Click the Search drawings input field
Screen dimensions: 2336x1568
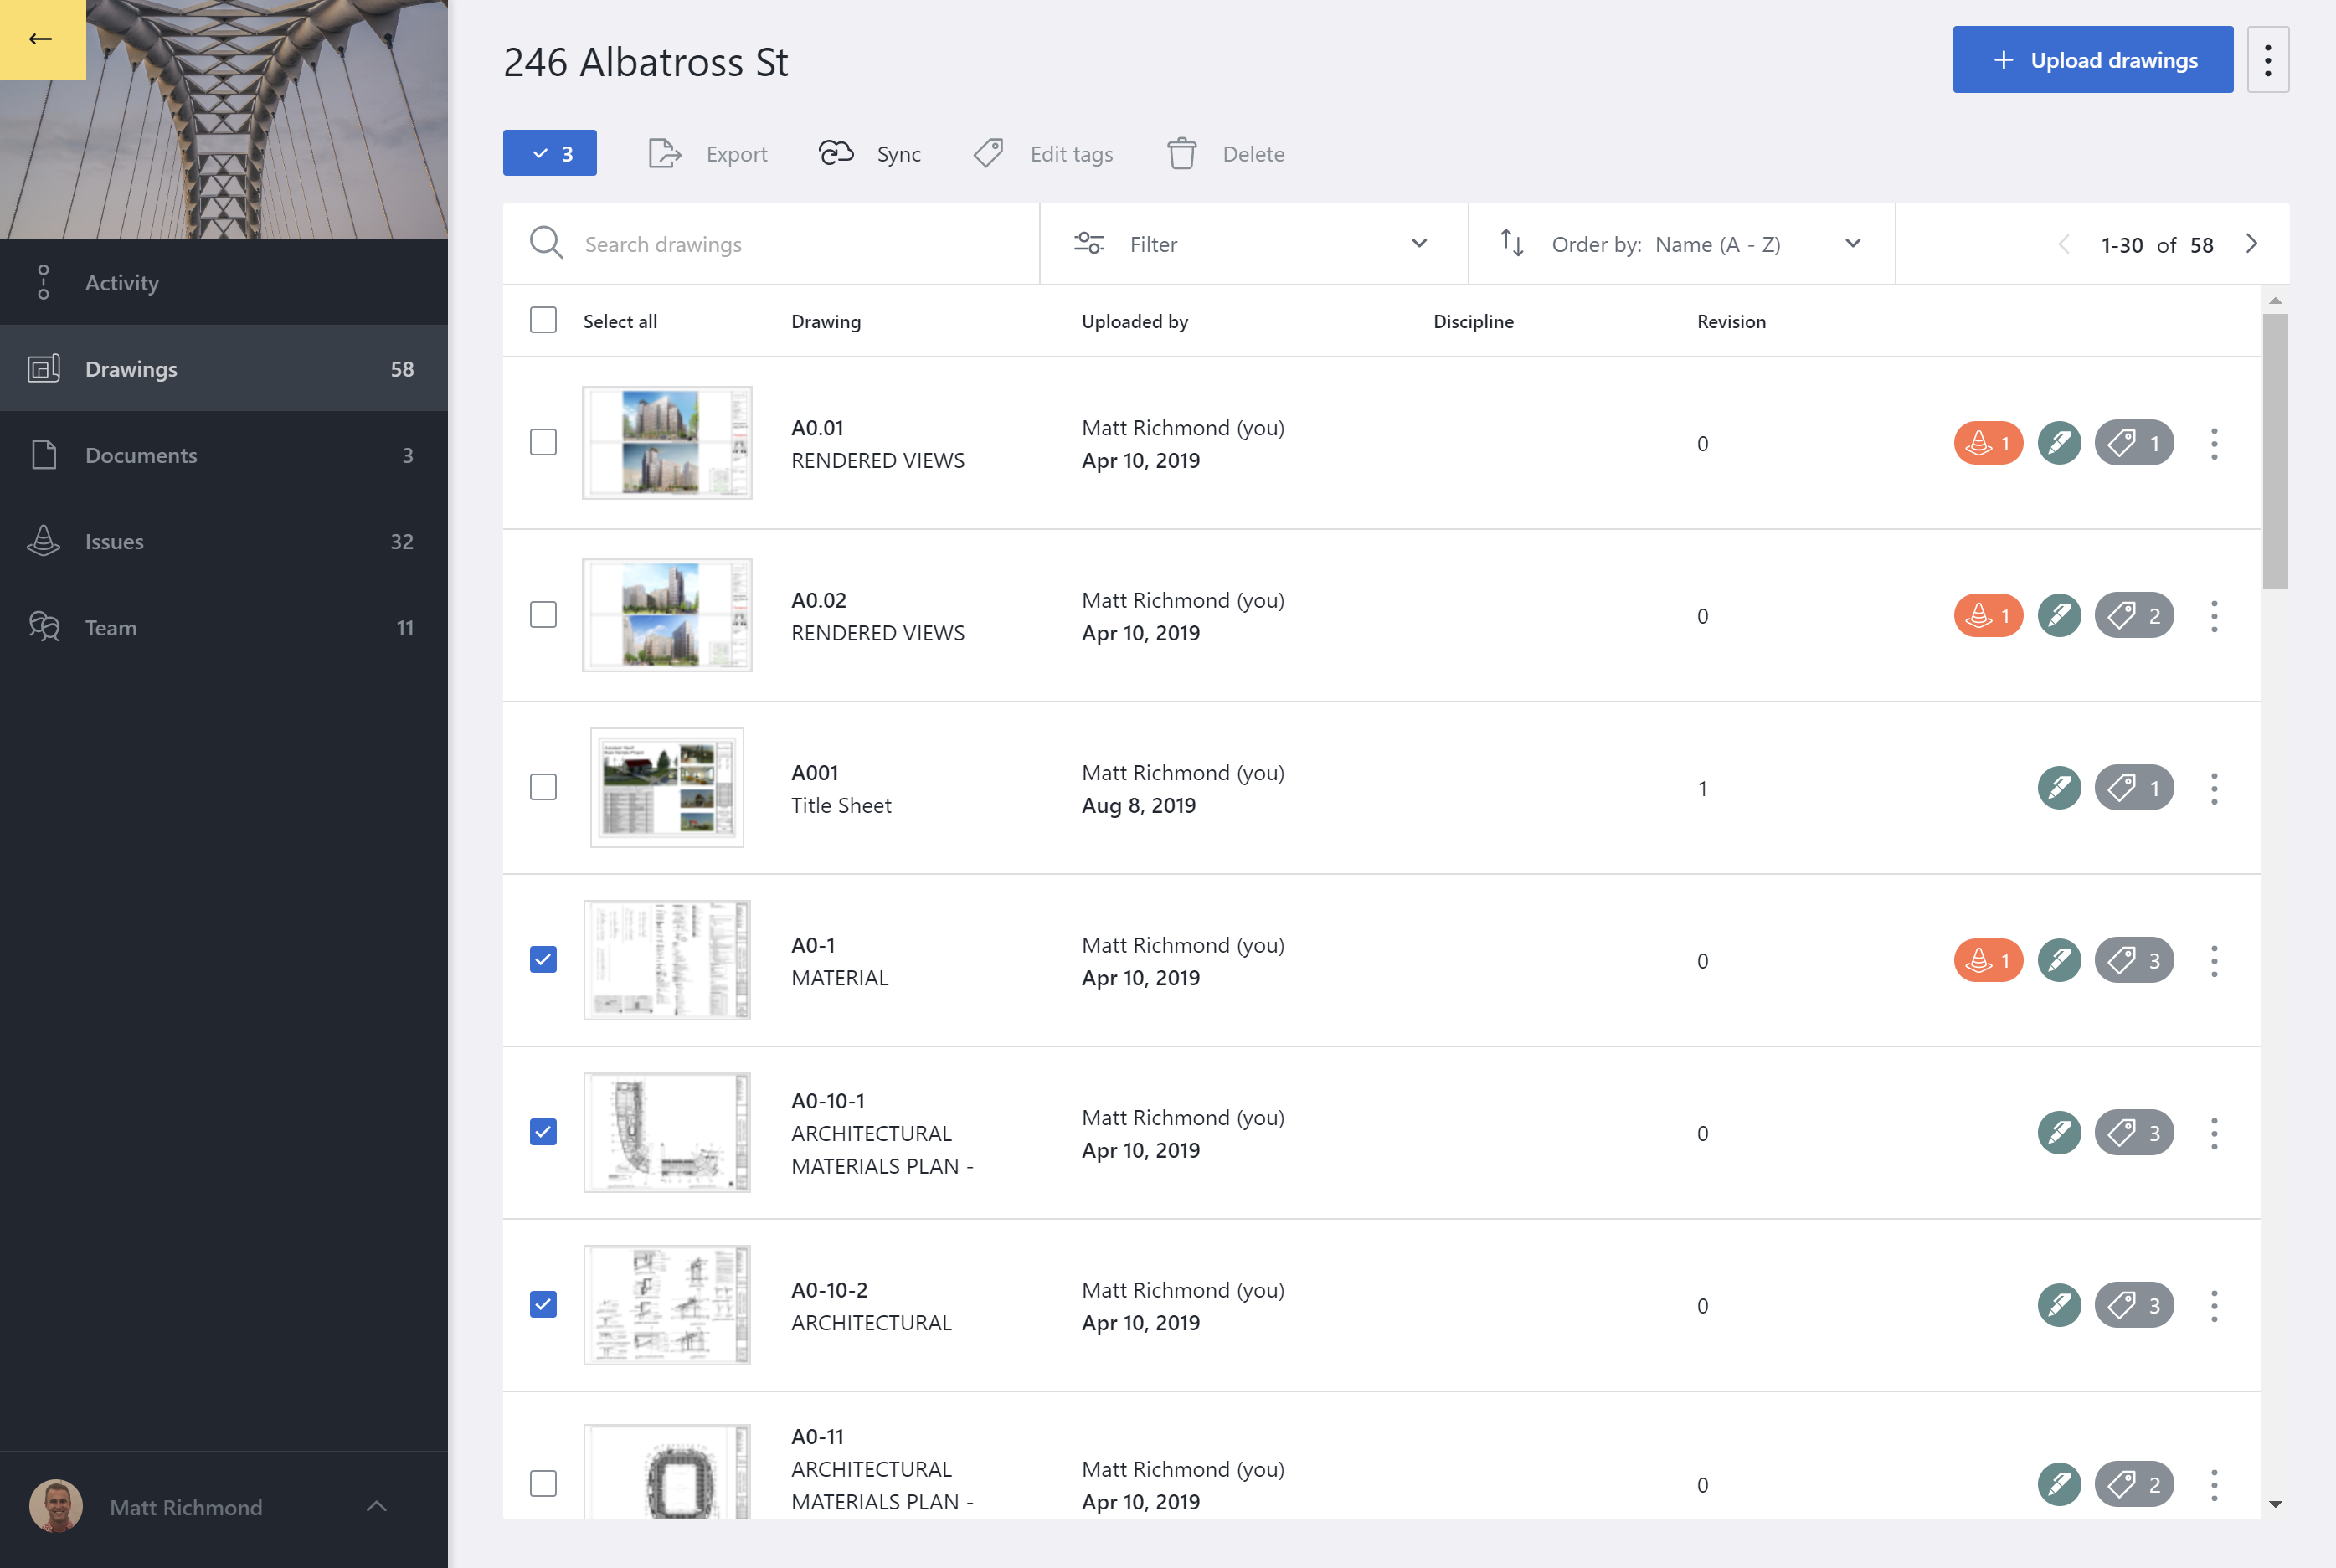(x=771, y=244)
